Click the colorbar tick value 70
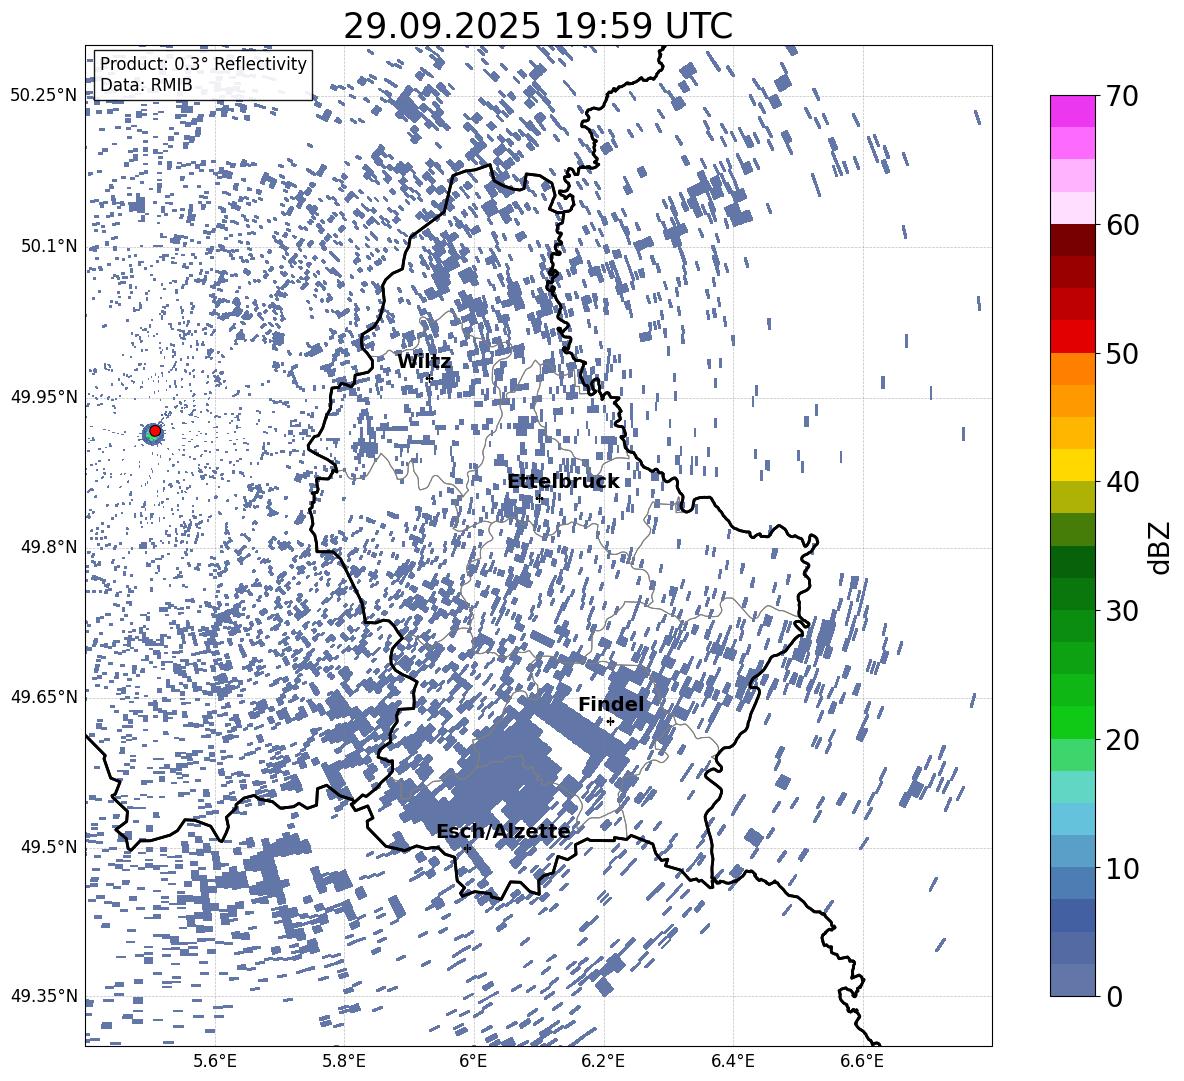1184x1081 pixels. point(1122,96)
